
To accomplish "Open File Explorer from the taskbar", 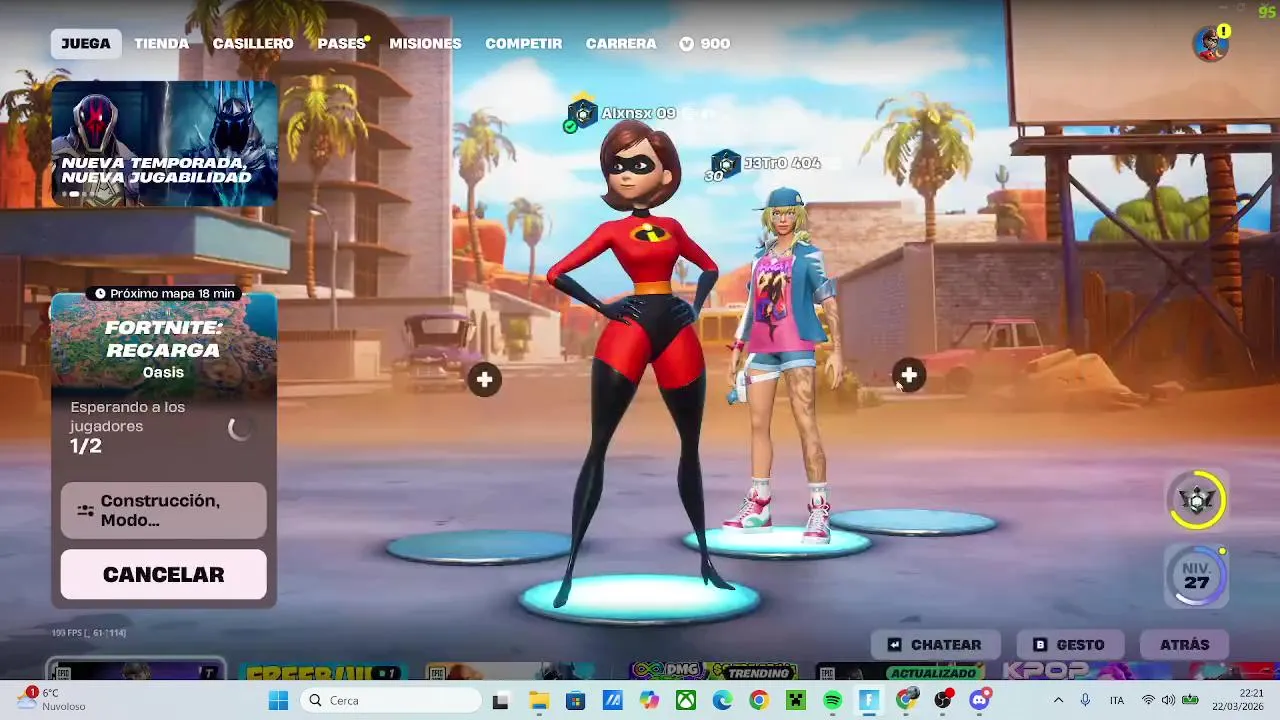I will pyautogui.click(x=539, y=700).
